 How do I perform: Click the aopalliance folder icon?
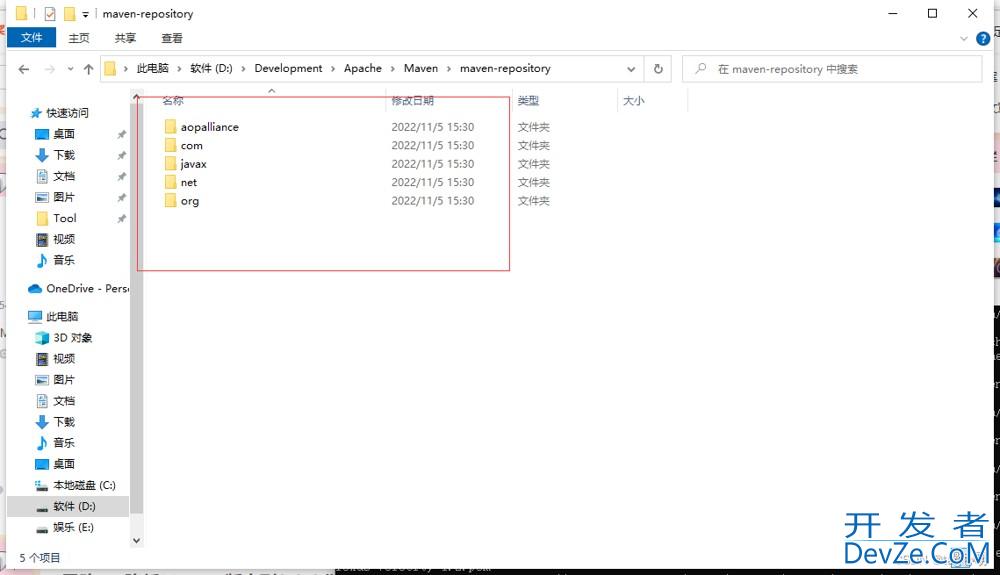click(x=170, y=126)
